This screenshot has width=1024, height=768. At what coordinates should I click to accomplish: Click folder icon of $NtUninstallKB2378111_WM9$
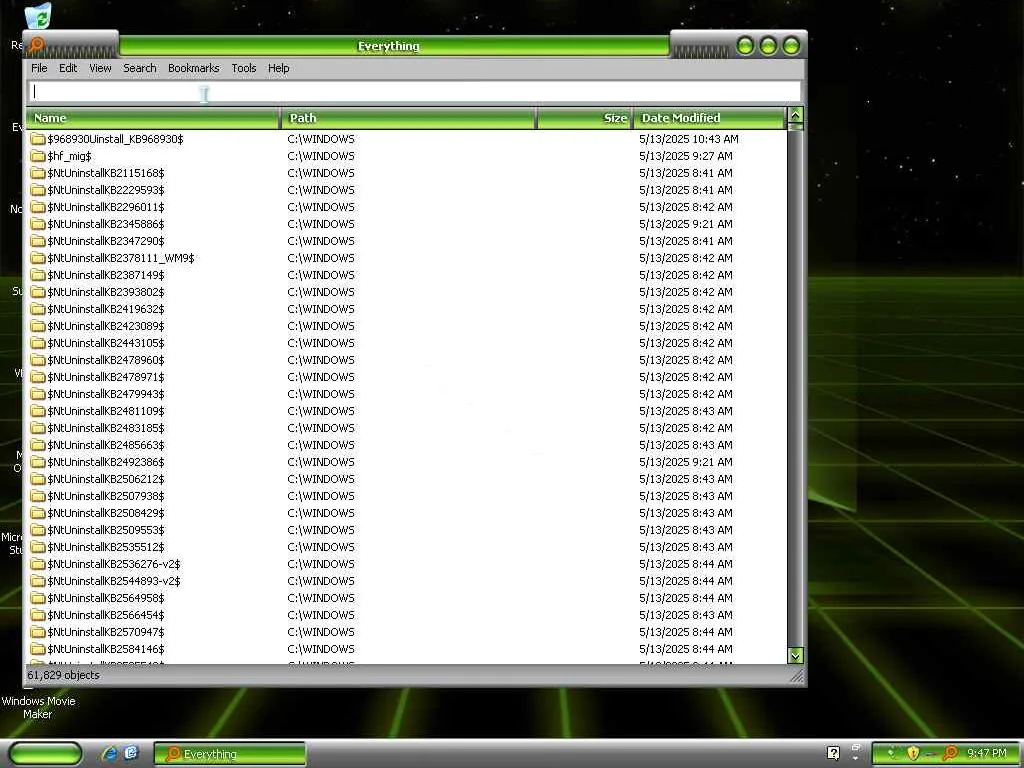(38, 258)
